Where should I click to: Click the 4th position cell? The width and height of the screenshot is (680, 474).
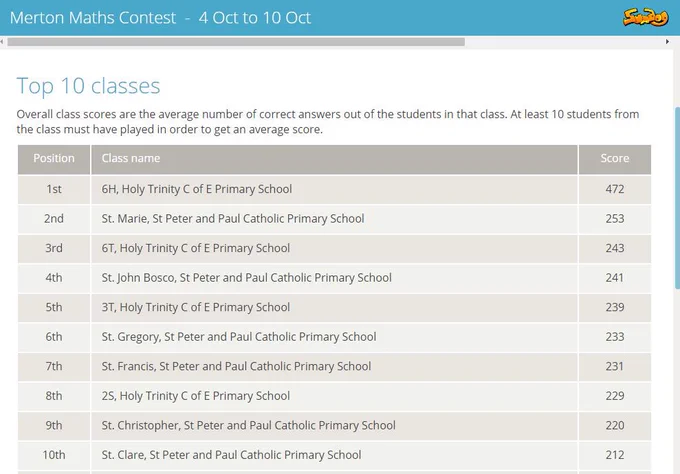(x=54, y=278)
